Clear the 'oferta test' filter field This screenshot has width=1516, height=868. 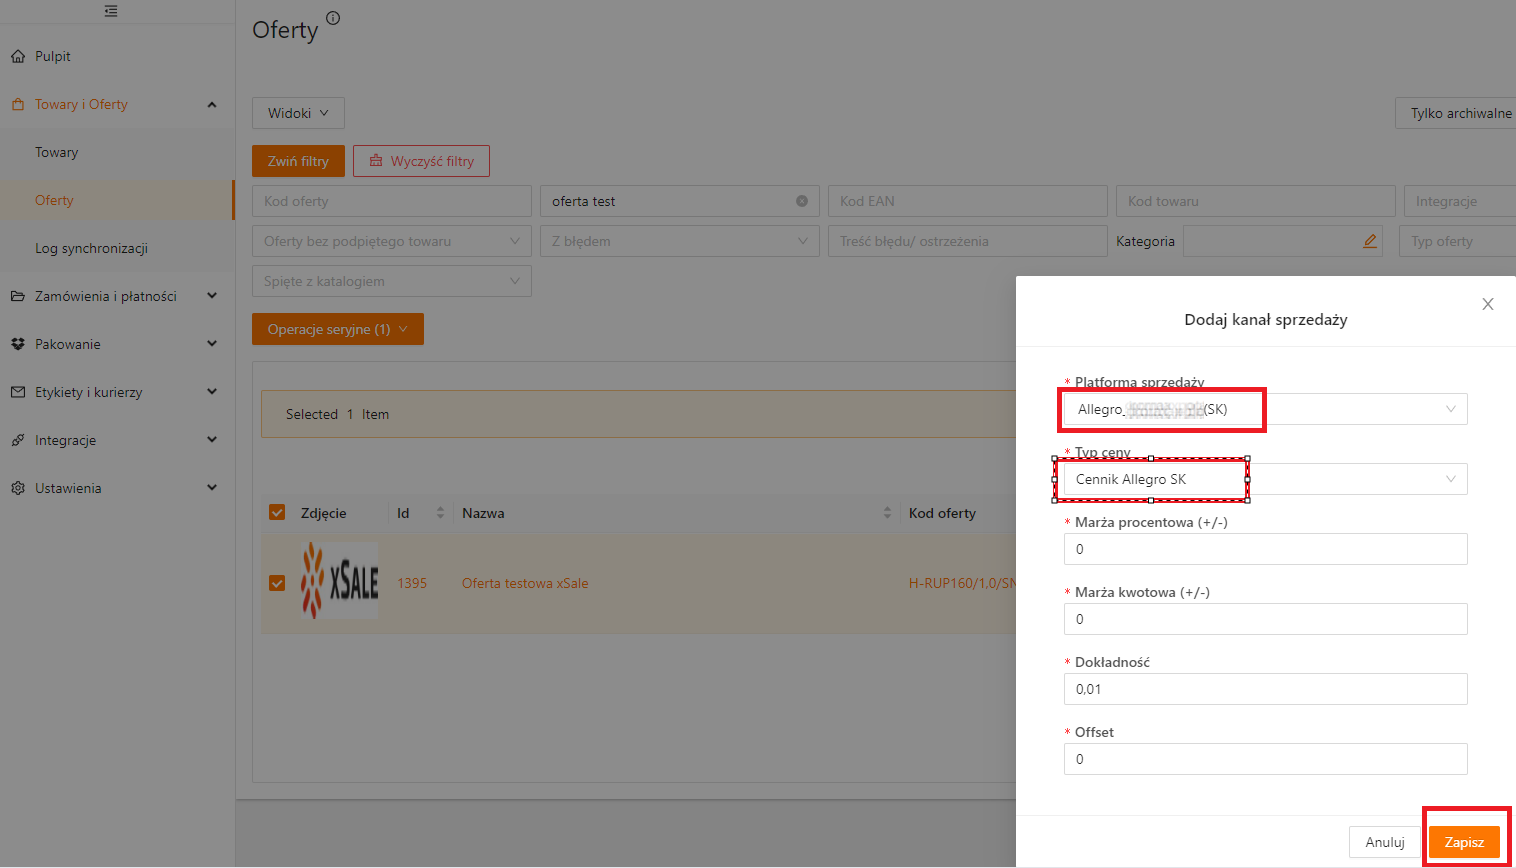click(x=801, y=201)
